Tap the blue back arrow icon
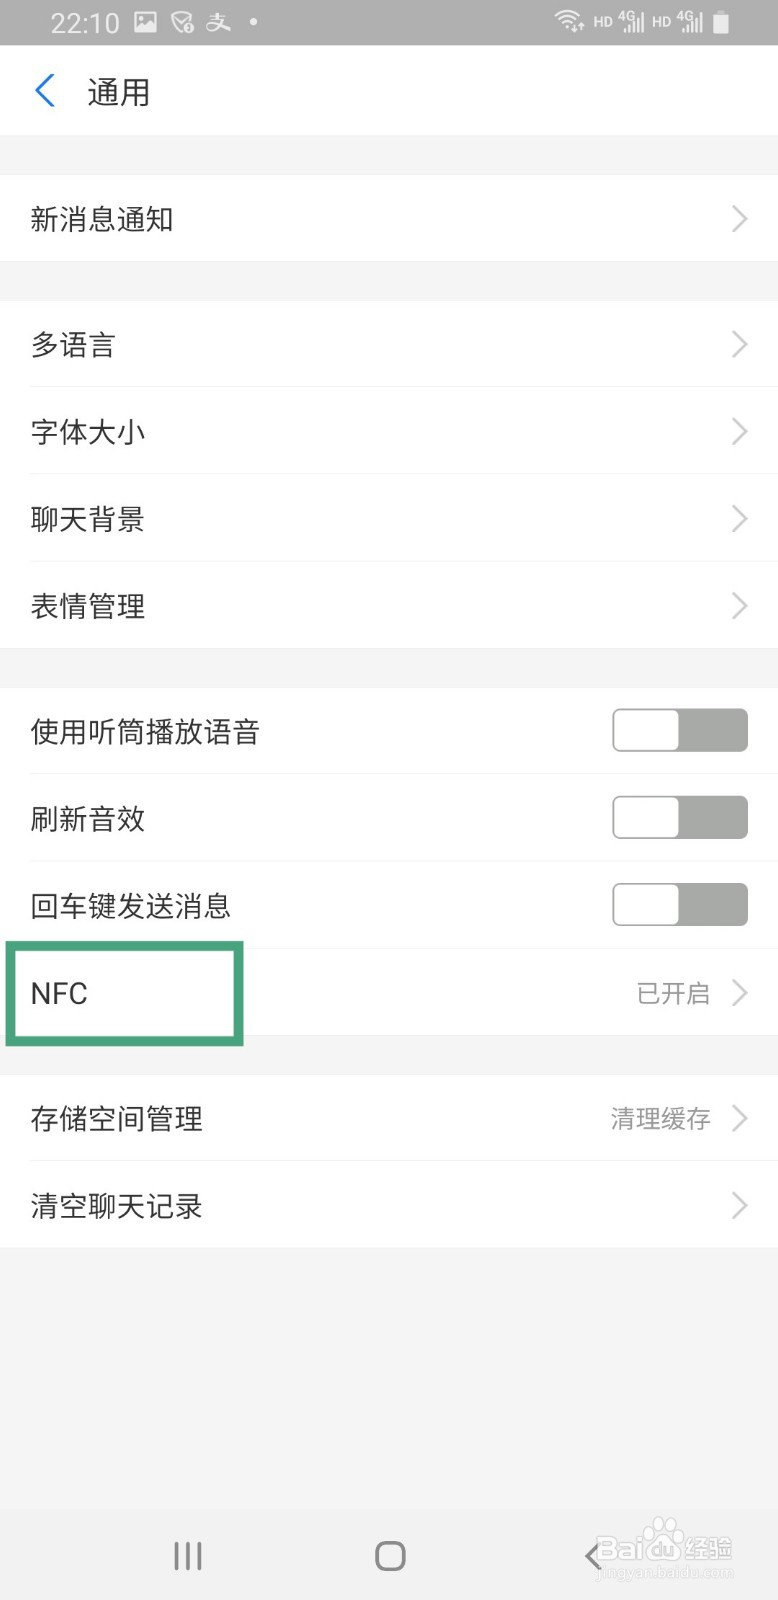The width and height of the screenshot is (778, 1600). pos(45,91)
